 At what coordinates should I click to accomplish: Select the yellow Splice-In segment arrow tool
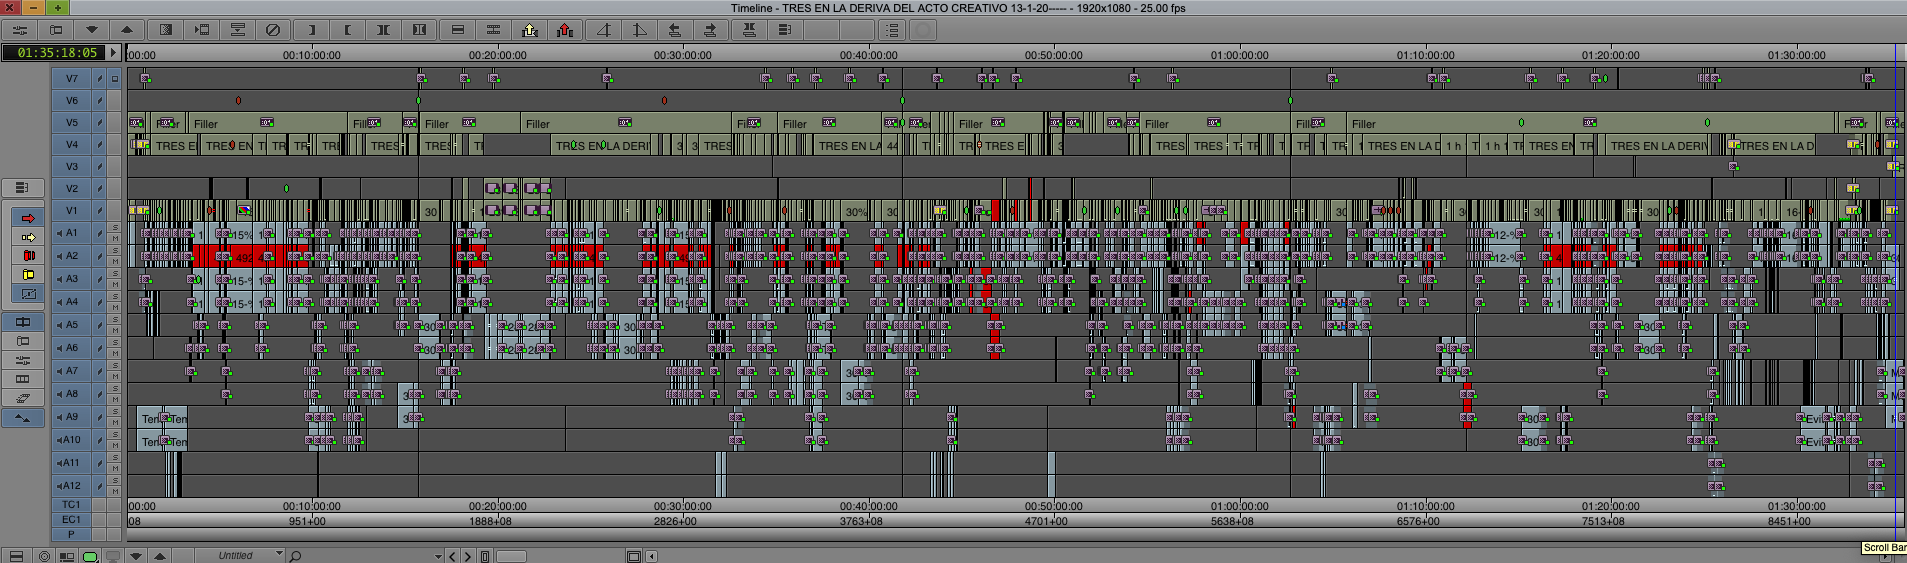(28, 237)
